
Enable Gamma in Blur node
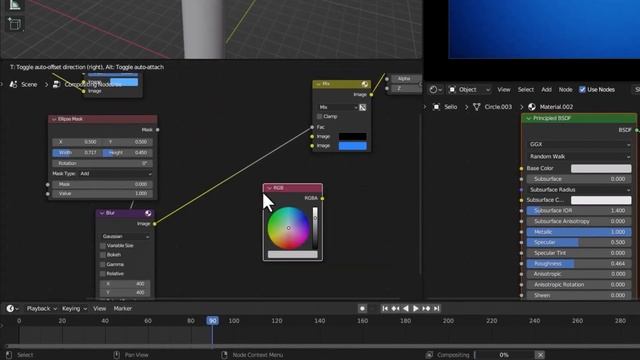coord(103,264)
